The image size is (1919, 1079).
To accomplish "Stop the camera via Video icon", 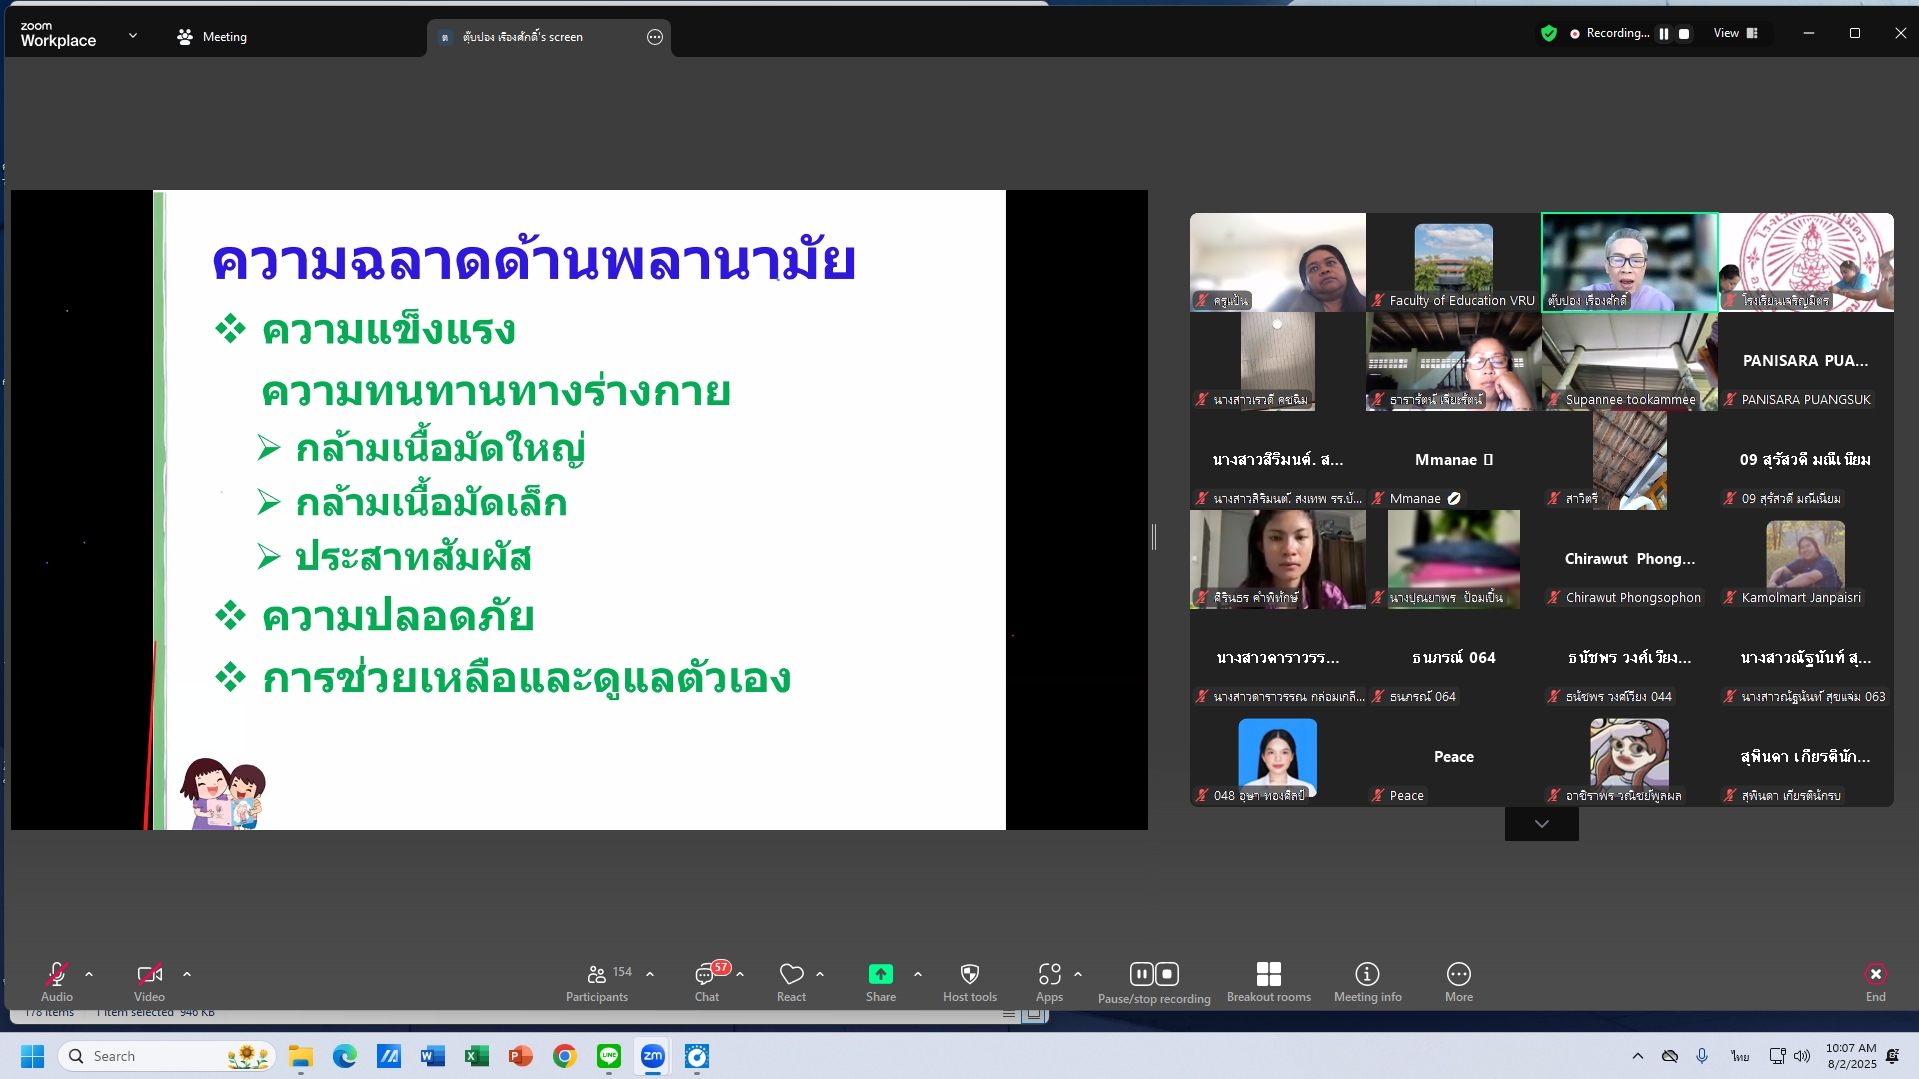I will click(148, 975).
